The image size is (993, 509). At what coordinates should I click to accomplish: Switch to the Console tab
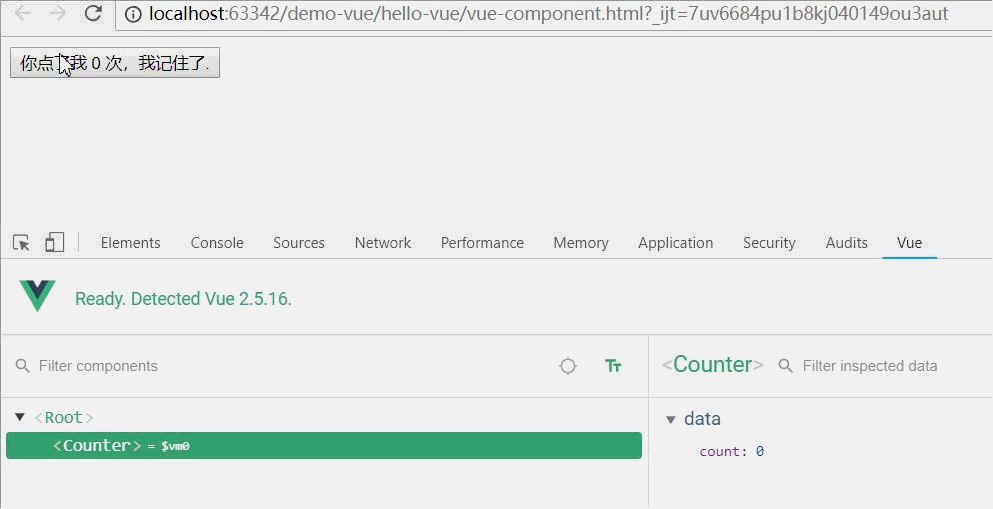click(217, 243)
